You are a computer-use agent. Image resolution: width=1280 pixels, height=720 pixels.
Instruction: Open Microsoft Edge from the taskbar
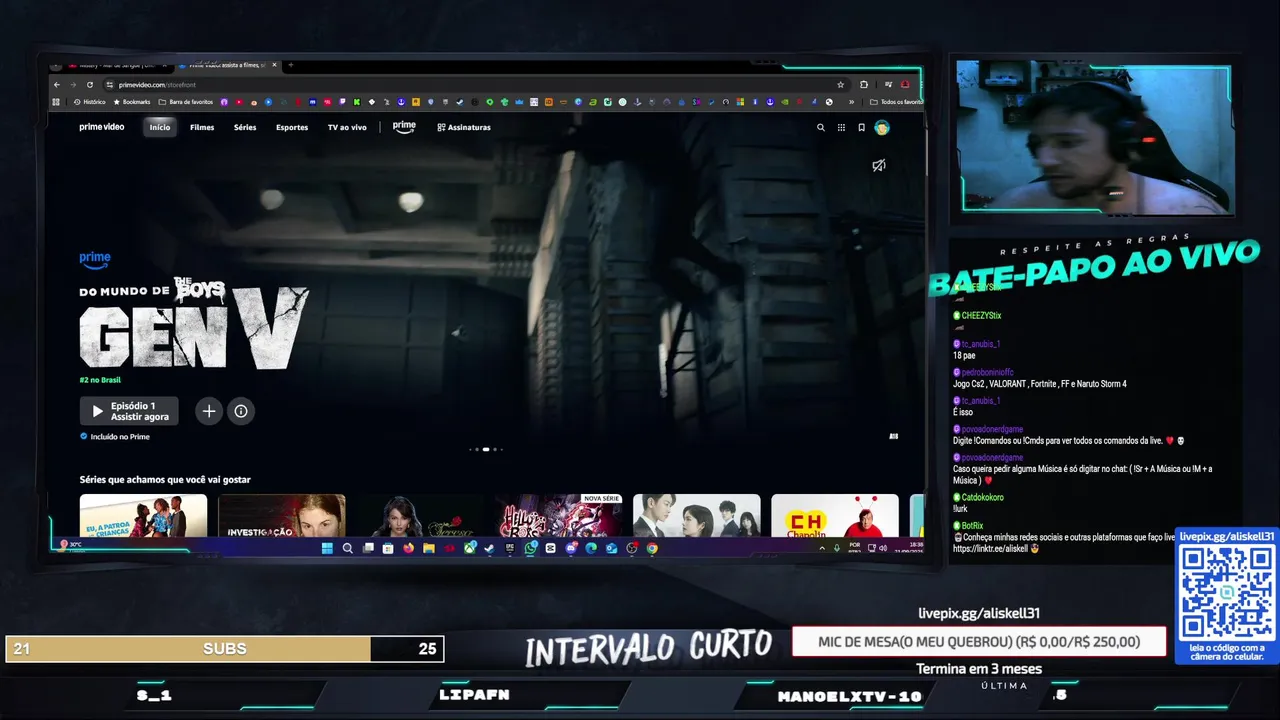(x=591, y=548)
